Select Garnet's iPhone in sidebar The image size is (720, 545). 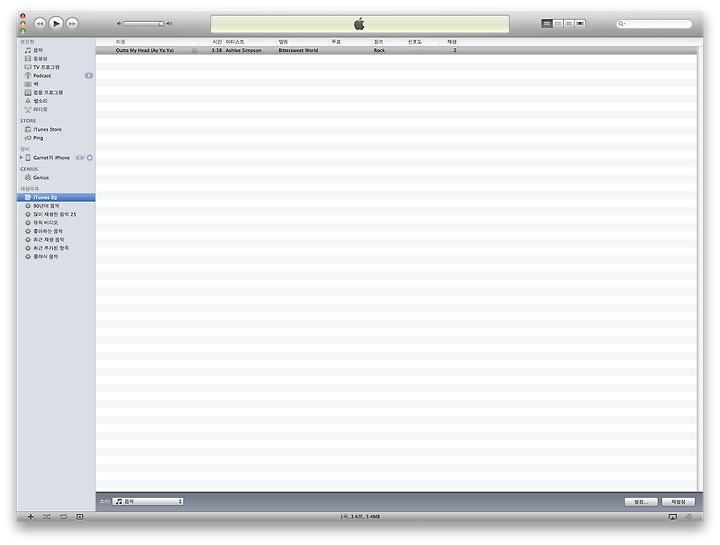point(51,157)
